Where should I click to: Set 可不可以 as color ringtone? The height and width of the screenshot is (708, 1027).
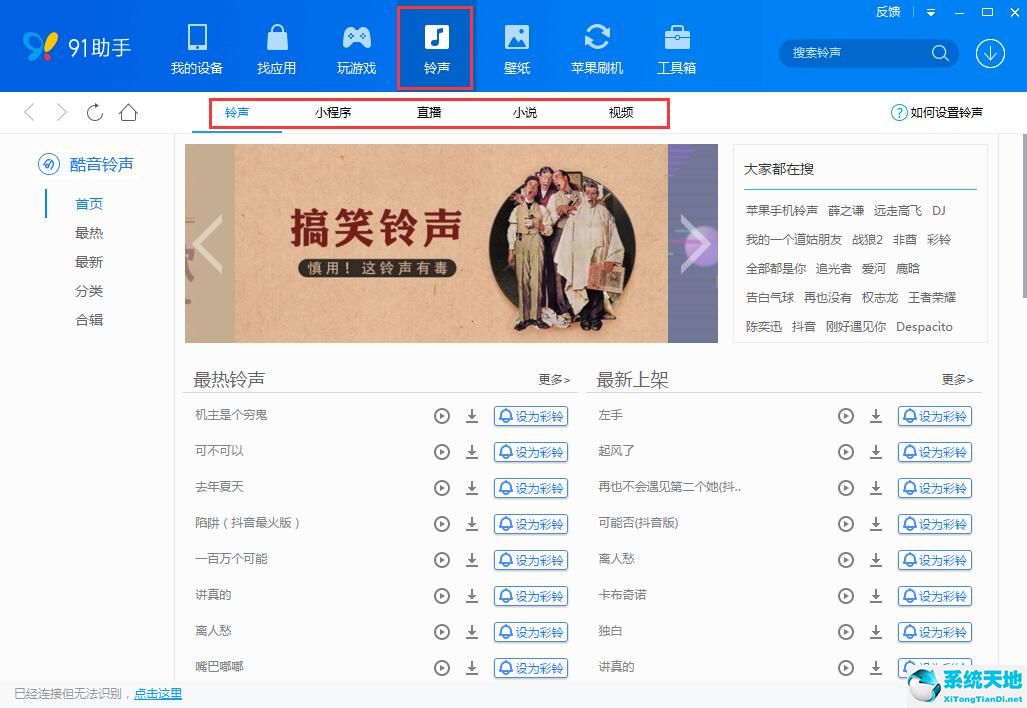531,451
